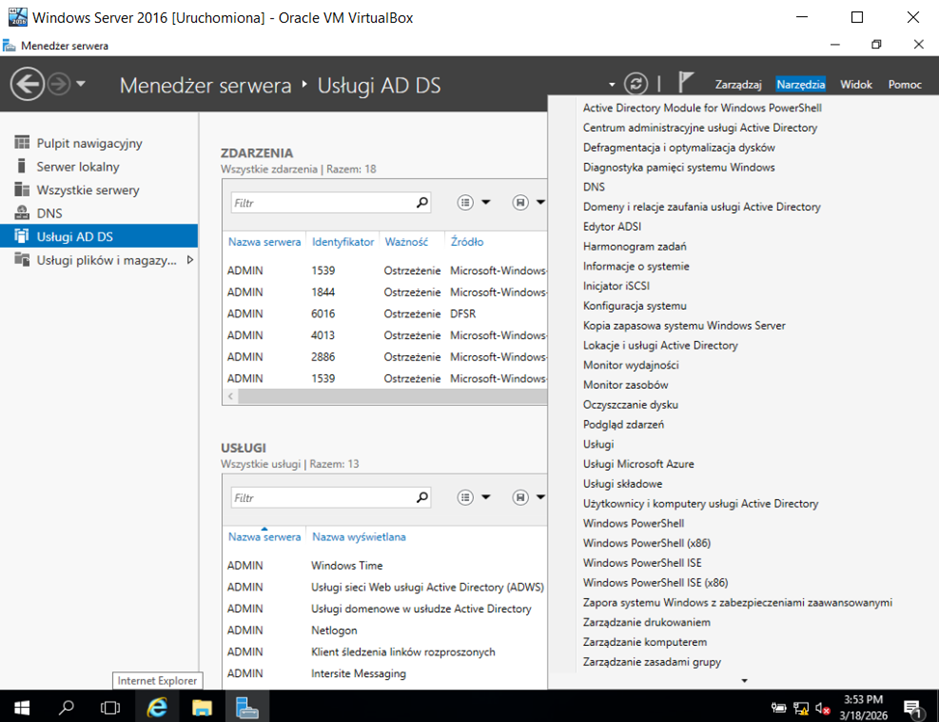Open the notifications flag icon
Screen dimensions: 939x722
coord(687,84)
